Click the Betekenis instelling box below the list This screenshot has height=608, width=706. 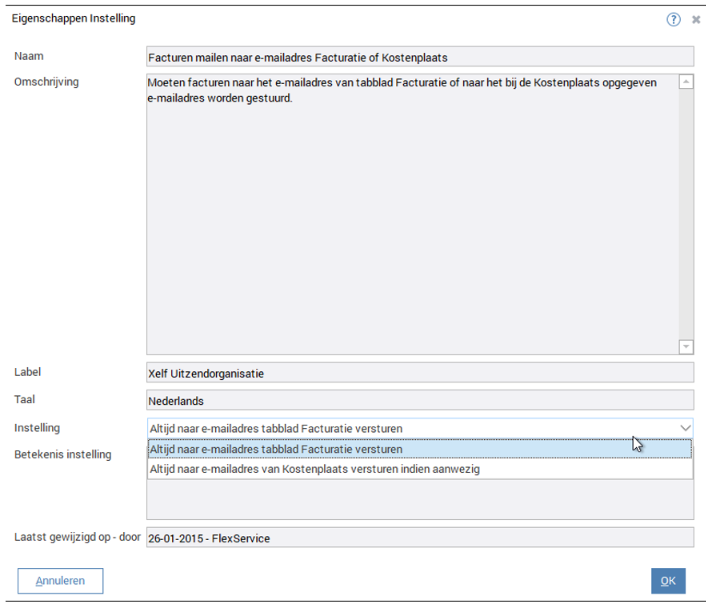419,499
